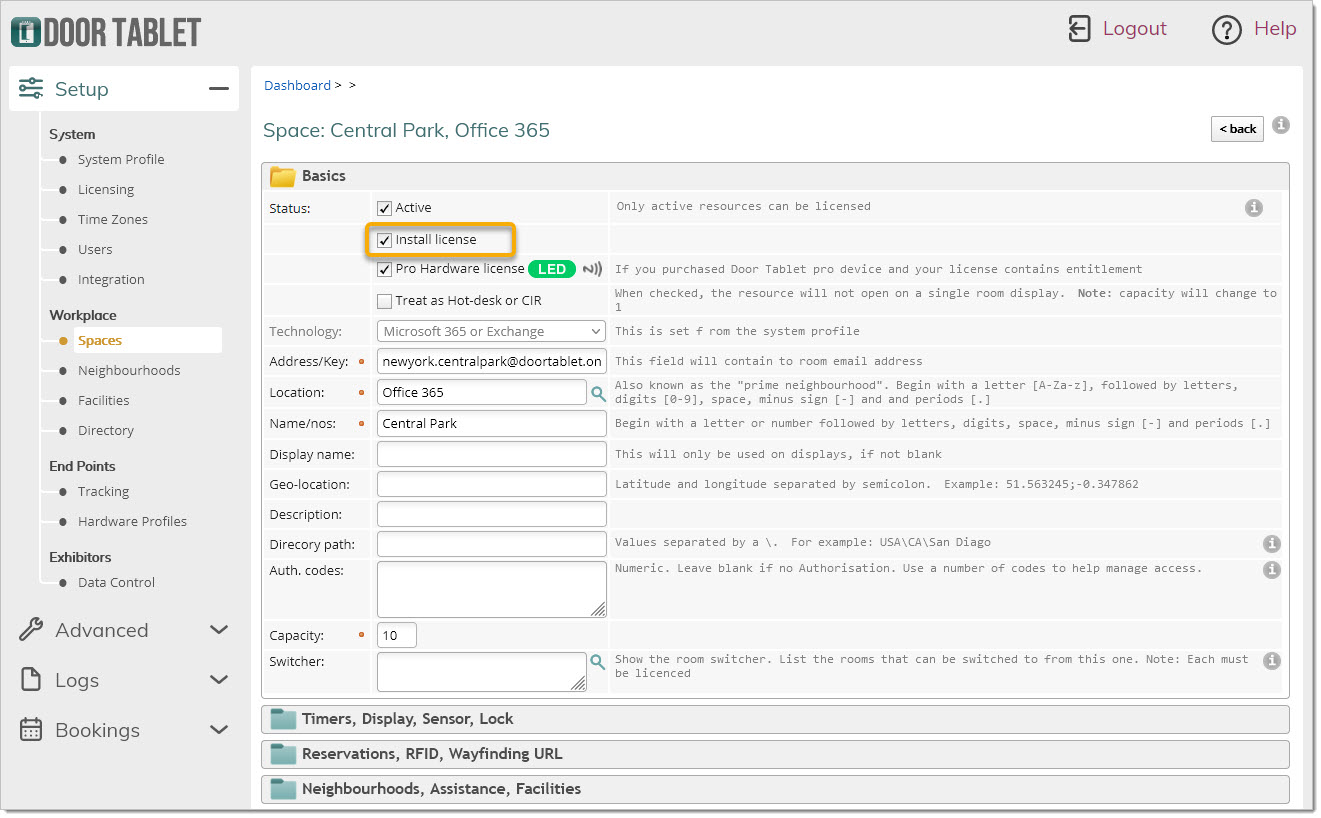
Task: Click the Timers, Display, Sensor, Lock folder icon
Action: [283, 720]
